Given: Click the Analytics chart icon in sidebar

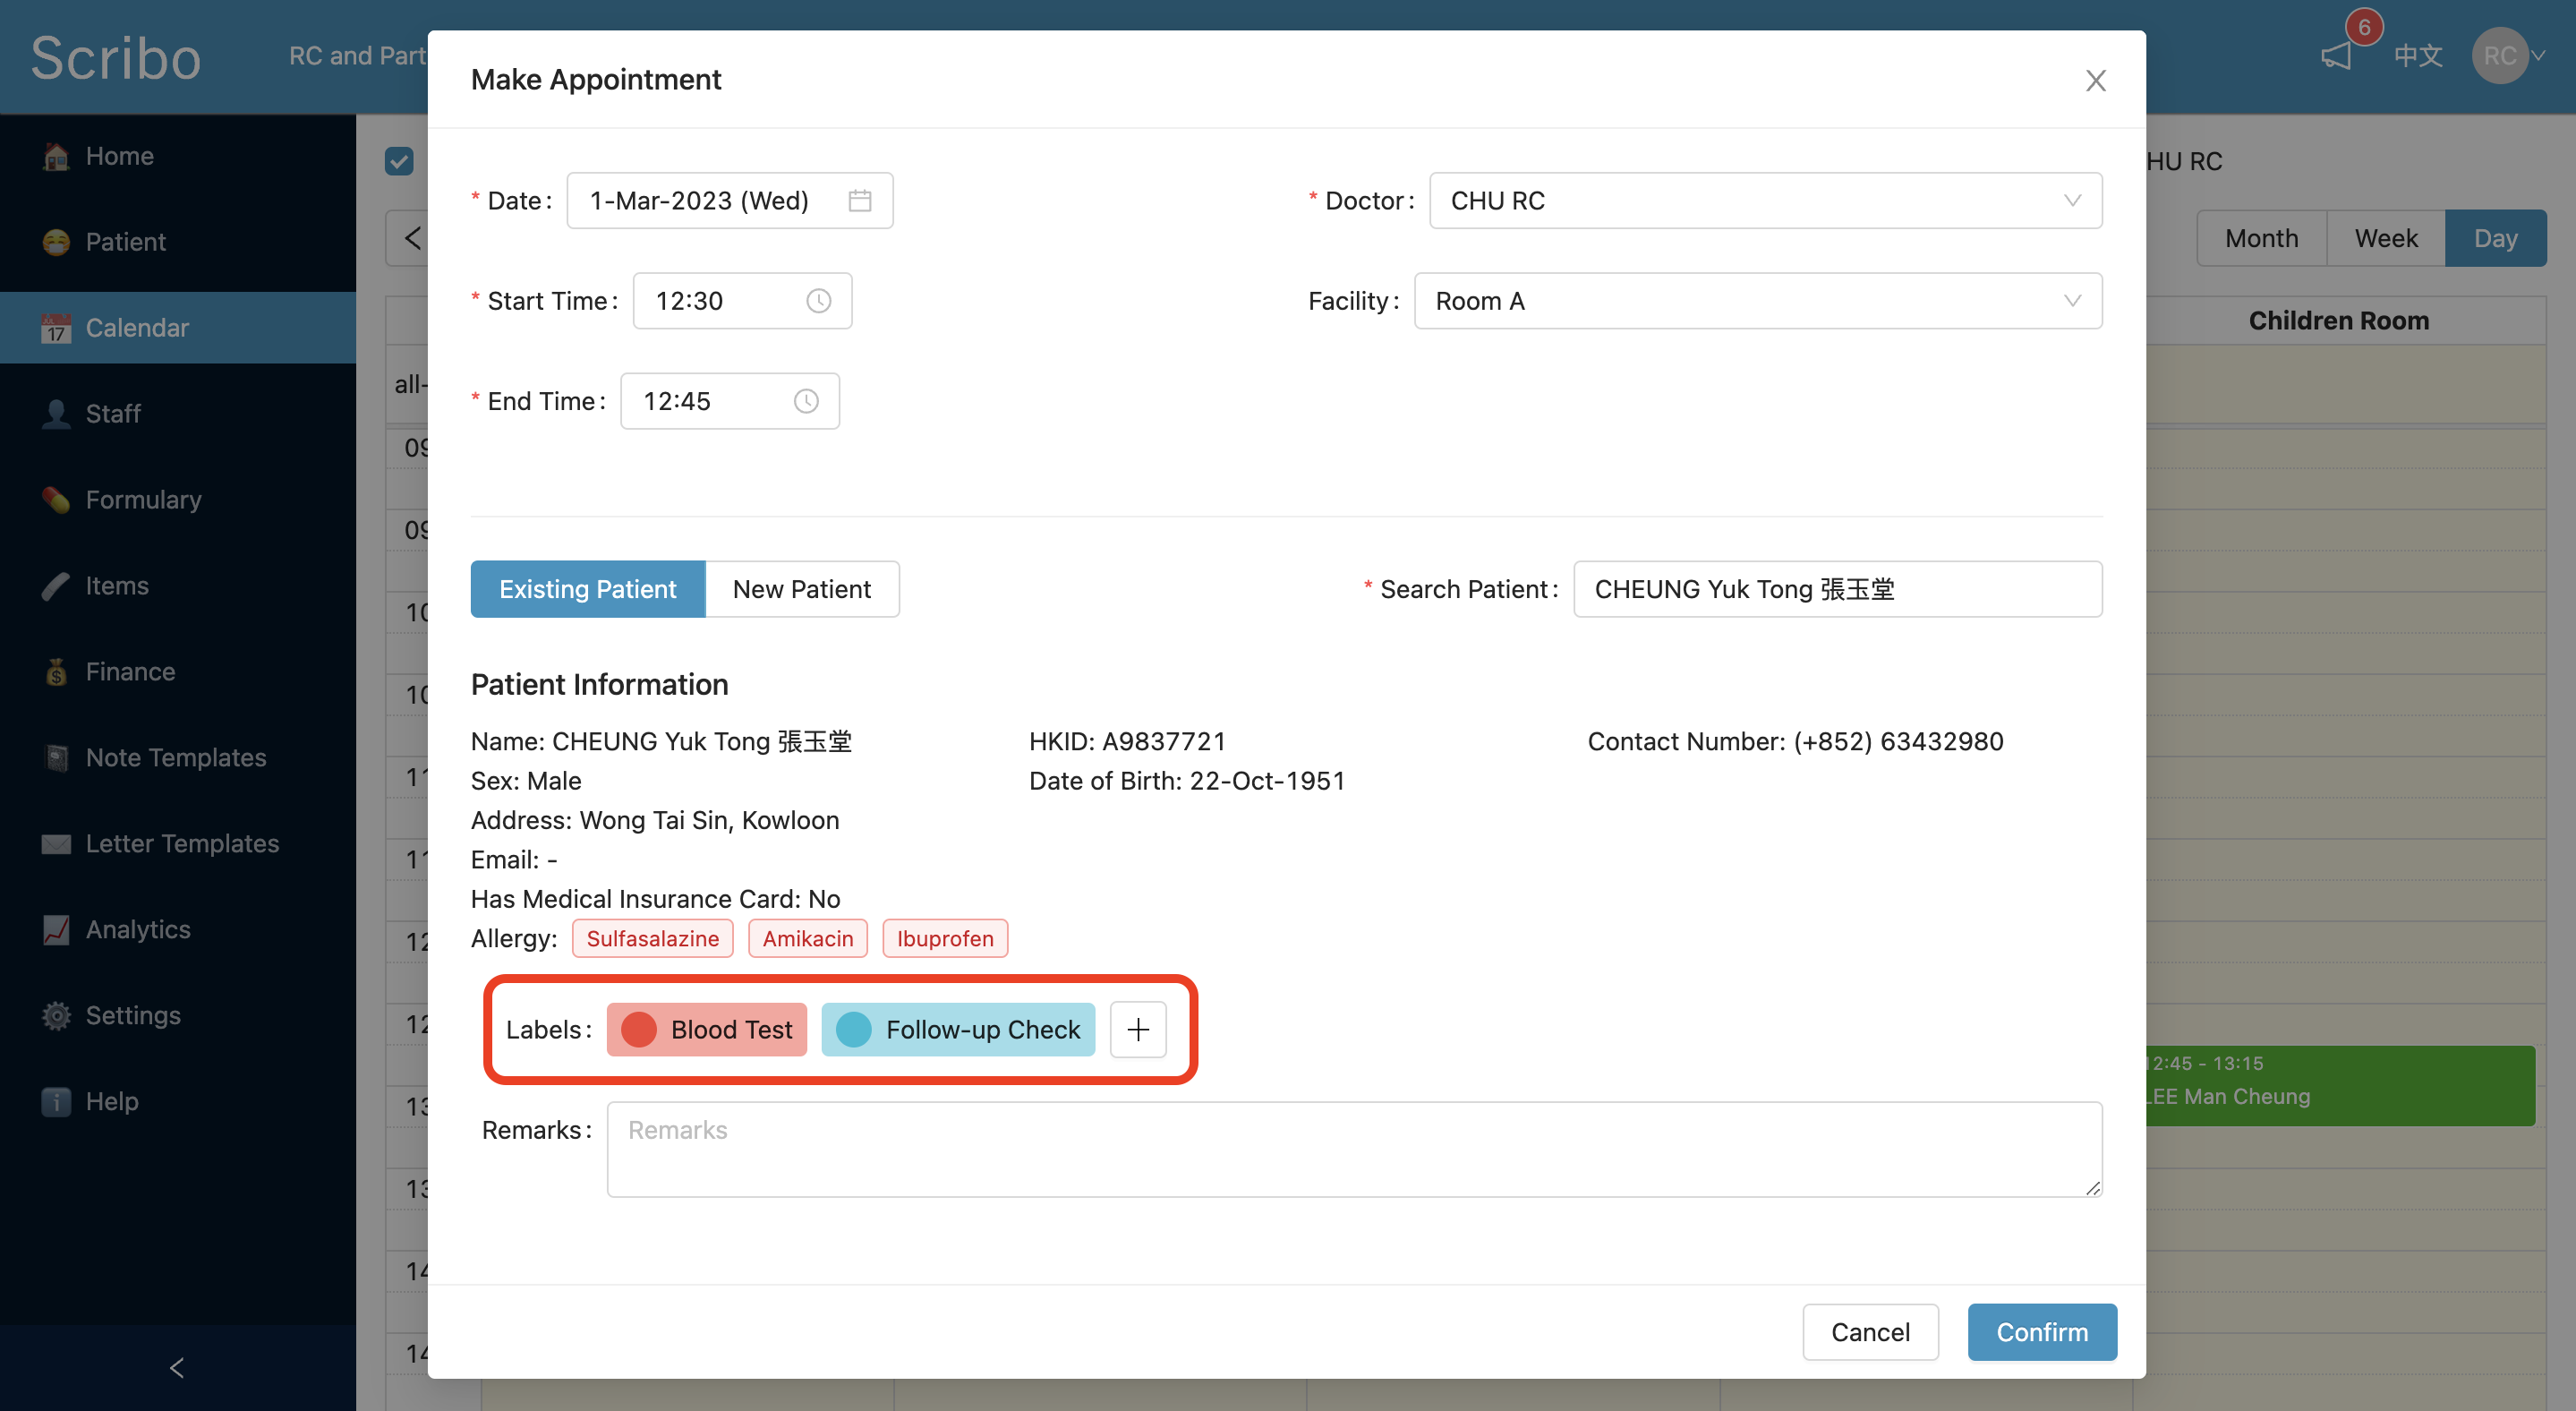Looking at the screenshot, I should point(56,930).
